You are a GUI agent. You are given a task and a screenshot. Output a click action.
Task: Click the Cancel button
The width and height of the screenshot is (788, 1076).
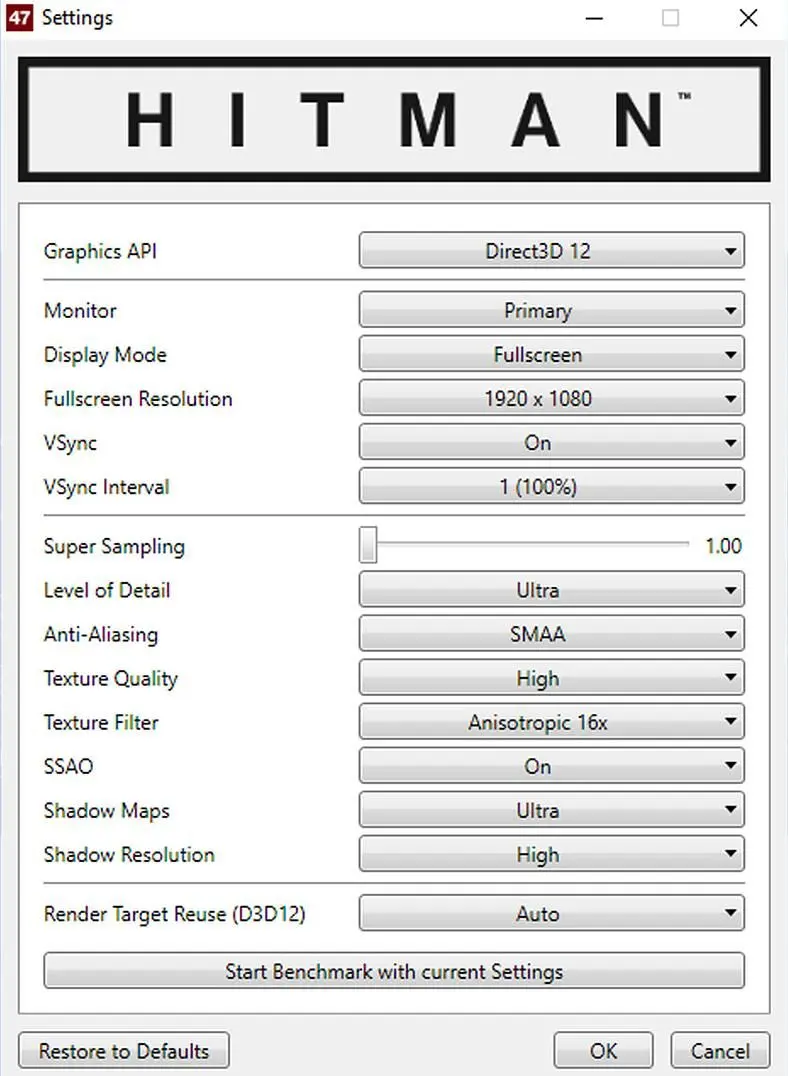tap(720, 1051)
